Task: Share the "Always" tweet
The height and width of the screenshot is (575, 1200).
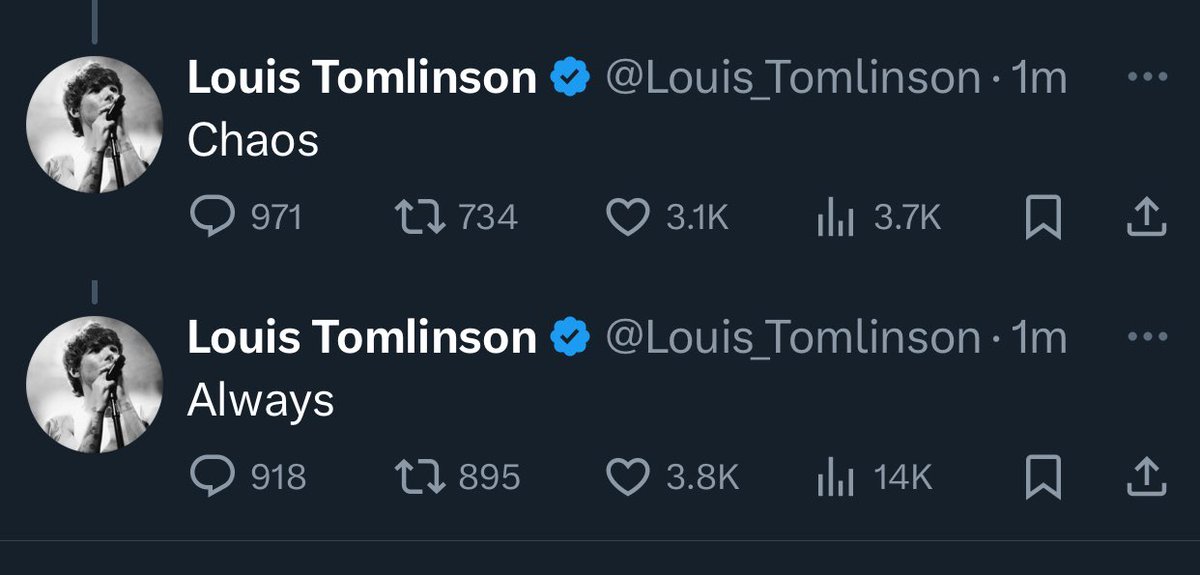Action: point(1146,478)
